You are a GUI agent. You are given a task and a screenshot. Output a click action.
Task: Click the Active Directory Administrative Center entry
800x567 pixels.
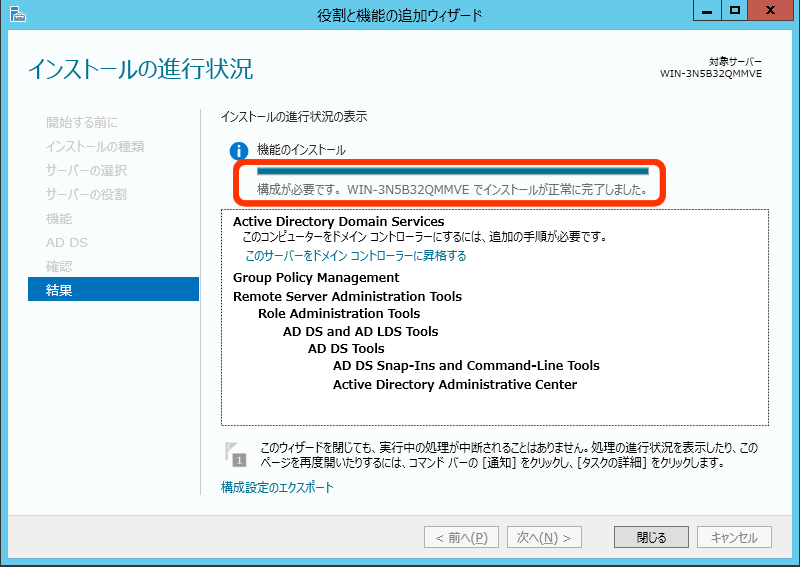(x=455, y=384)
